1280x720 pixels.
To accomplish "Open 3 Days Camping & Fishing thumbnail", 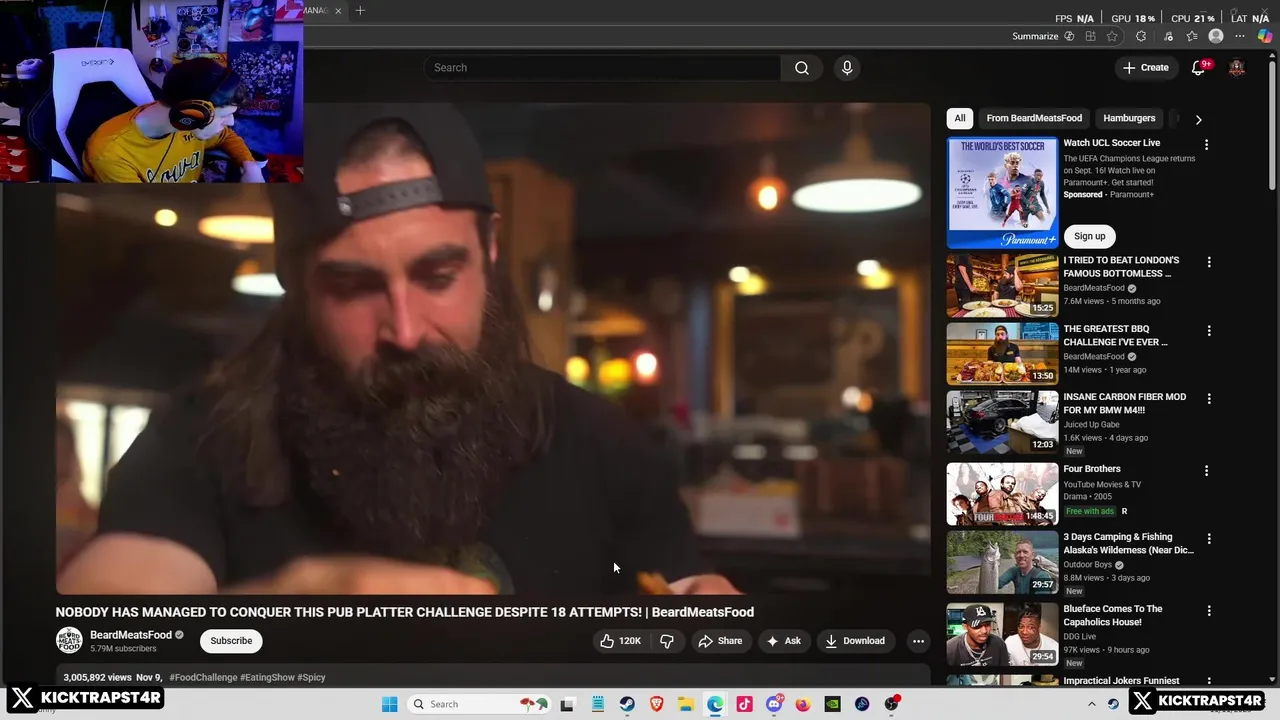I will 1002,561.
